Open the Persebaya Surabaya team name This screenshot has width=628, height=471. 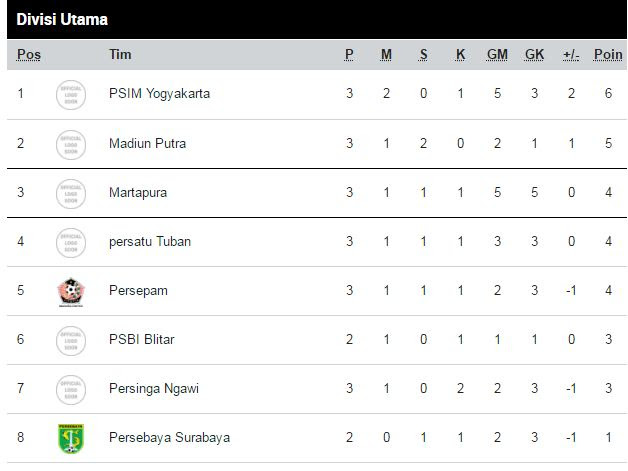click(169, 437)
